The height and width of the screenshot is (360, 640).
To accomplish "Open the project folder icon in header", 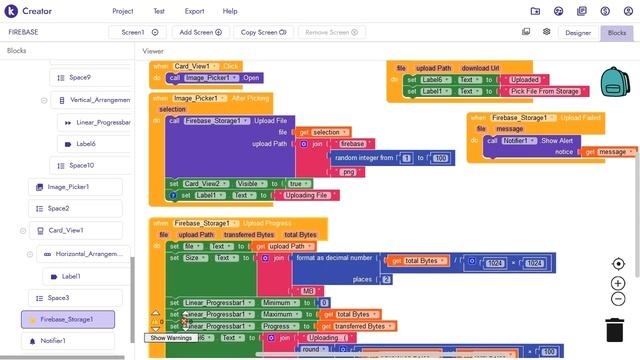I will [x=535, y=11].
